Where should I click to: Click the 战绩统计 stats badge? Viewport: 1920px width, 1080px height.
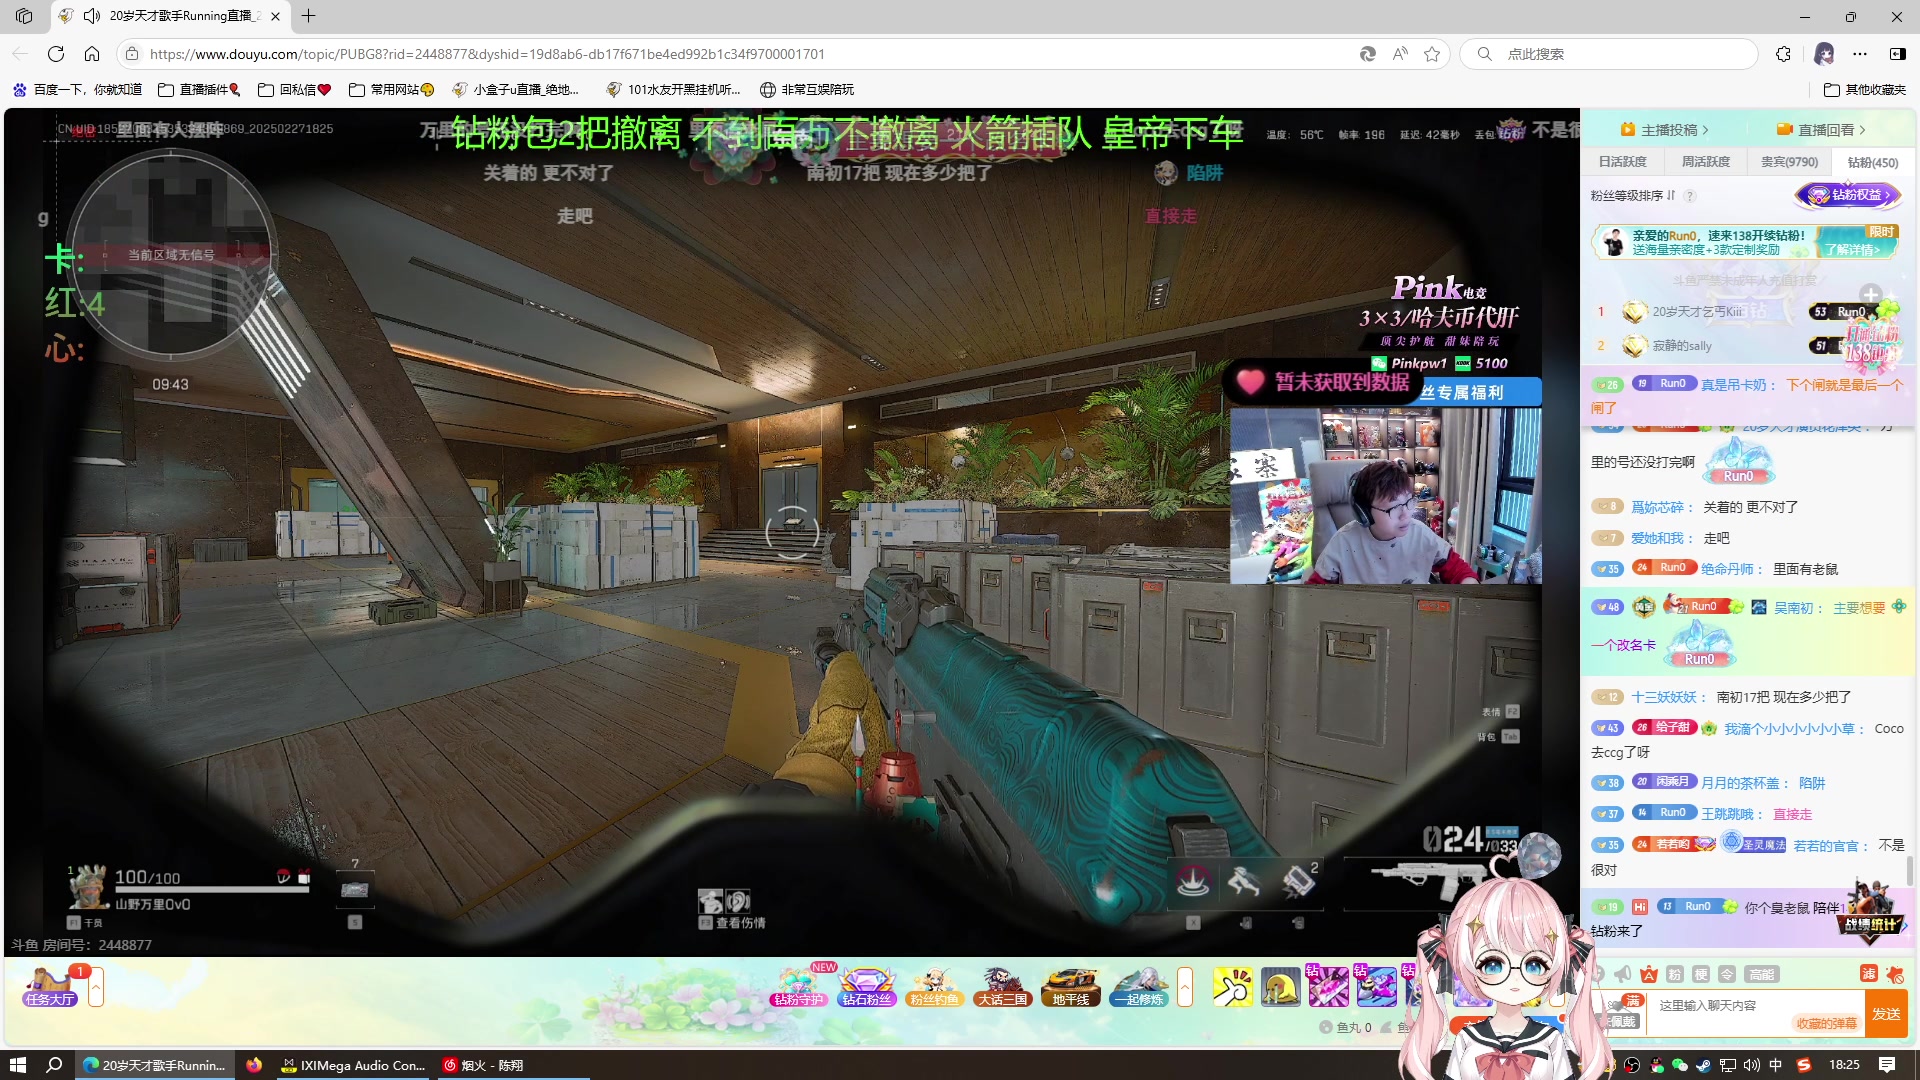(1871, 910)
